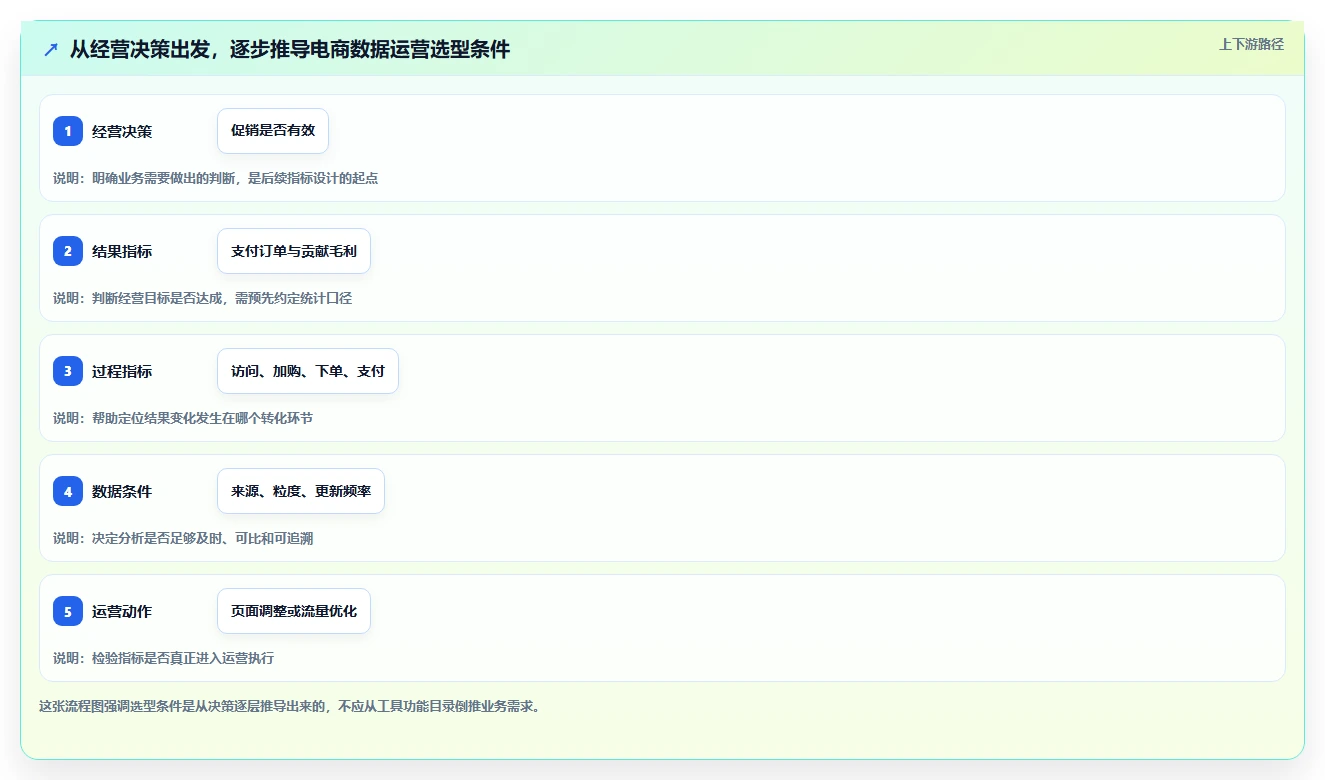
Task: Click the 数据条件 step label
Action: click(x=122, y=492)
